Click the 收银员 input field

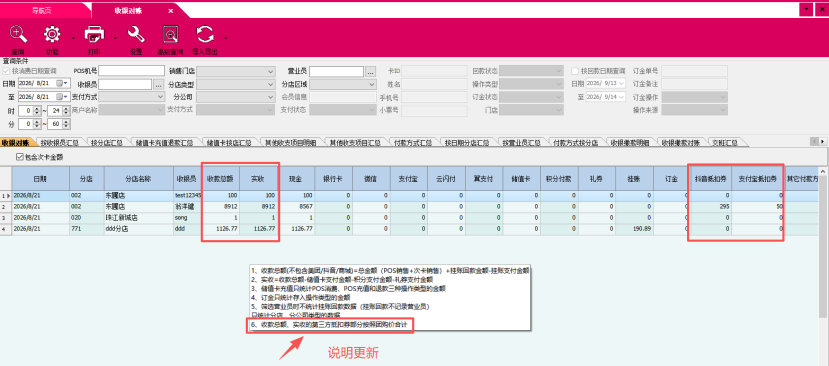coord(125,84)
